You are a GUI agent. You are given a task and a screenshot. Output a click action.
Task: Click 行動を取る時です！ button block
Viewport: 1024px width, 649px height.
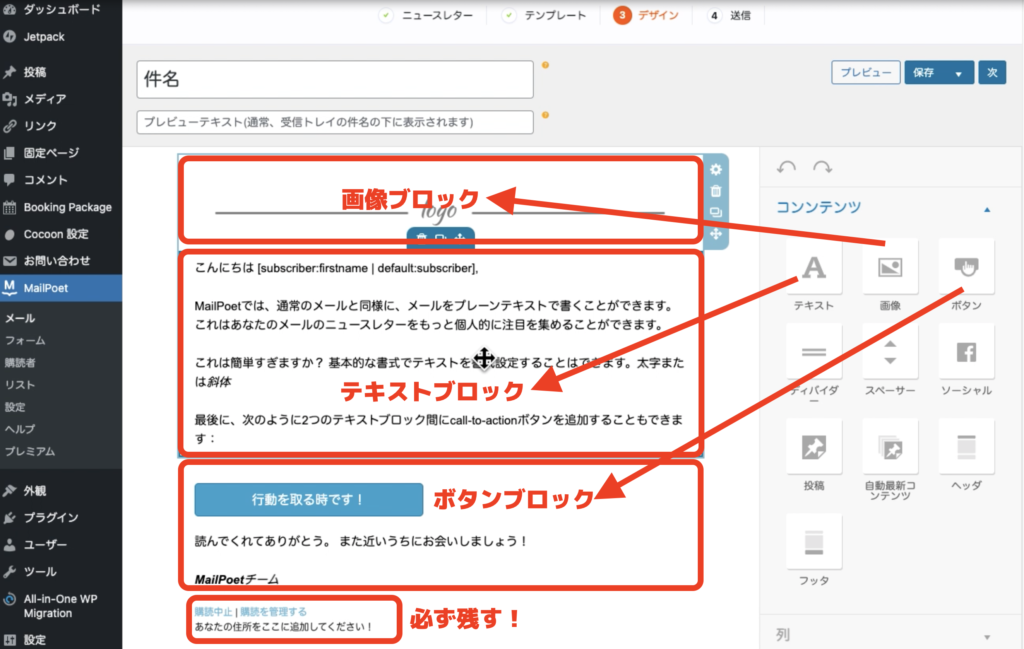pos(309,499)
